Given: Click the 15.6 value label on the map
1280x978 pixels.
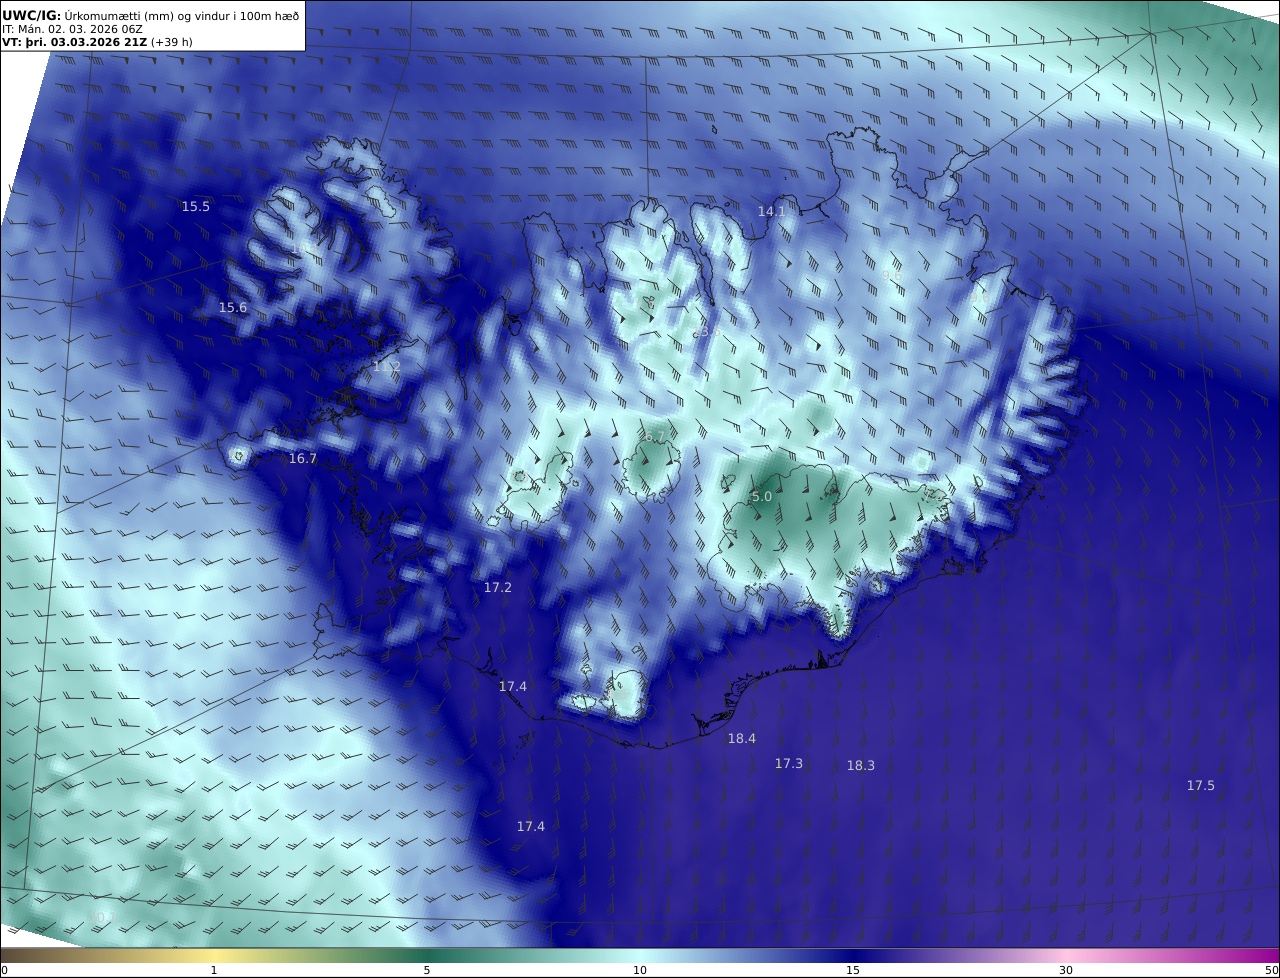Looking at the screenshot, I should coord(233,308).
